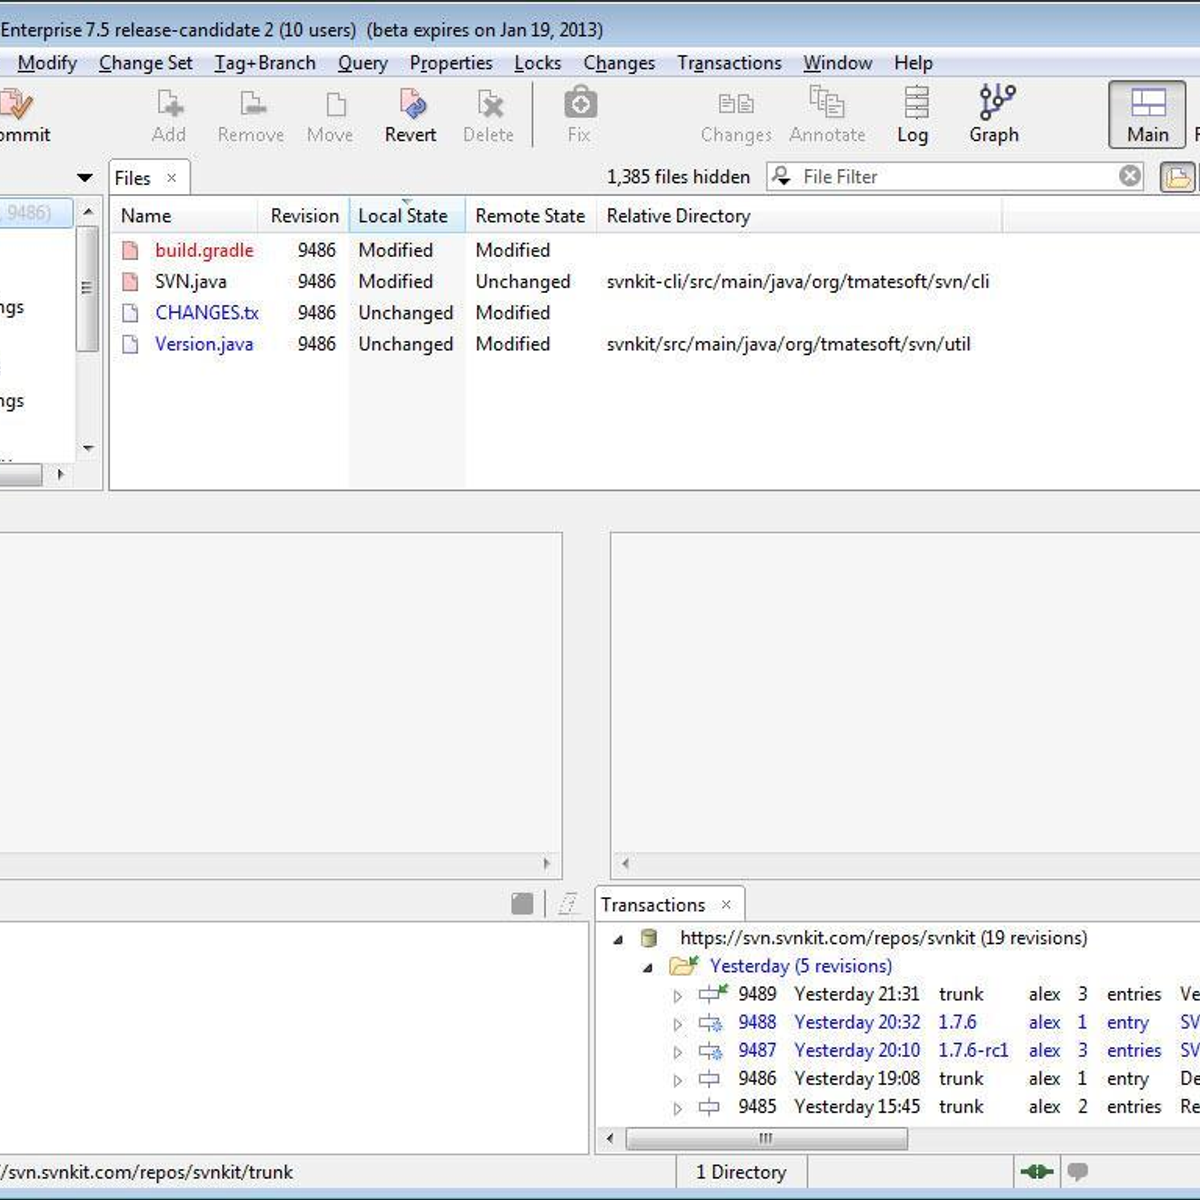Click the Delete toolbar icon
The height and width of the screenshot is (1200, 1200).
490,103
